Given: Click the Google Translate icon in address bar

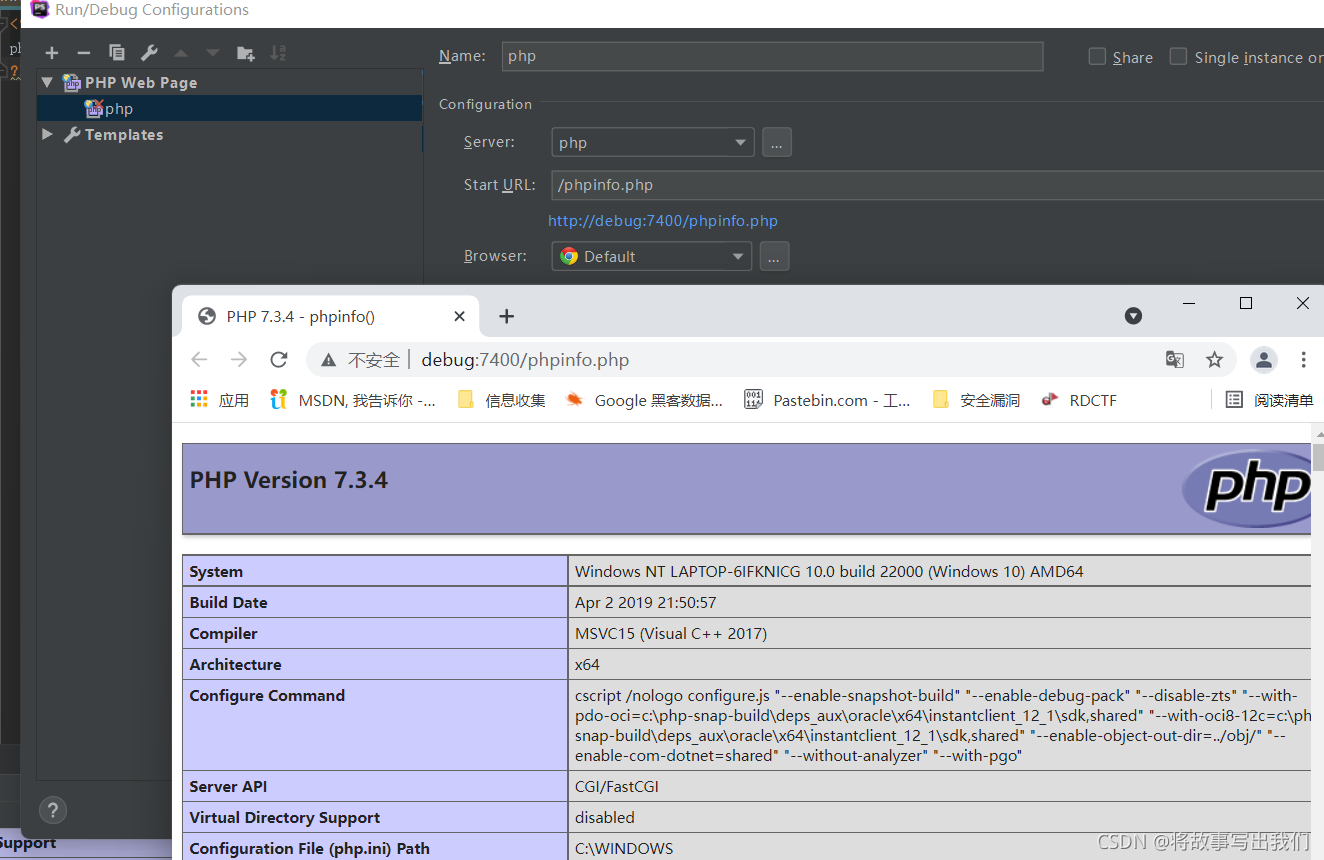Looking at the screenshot, I should click(1175, 360).
